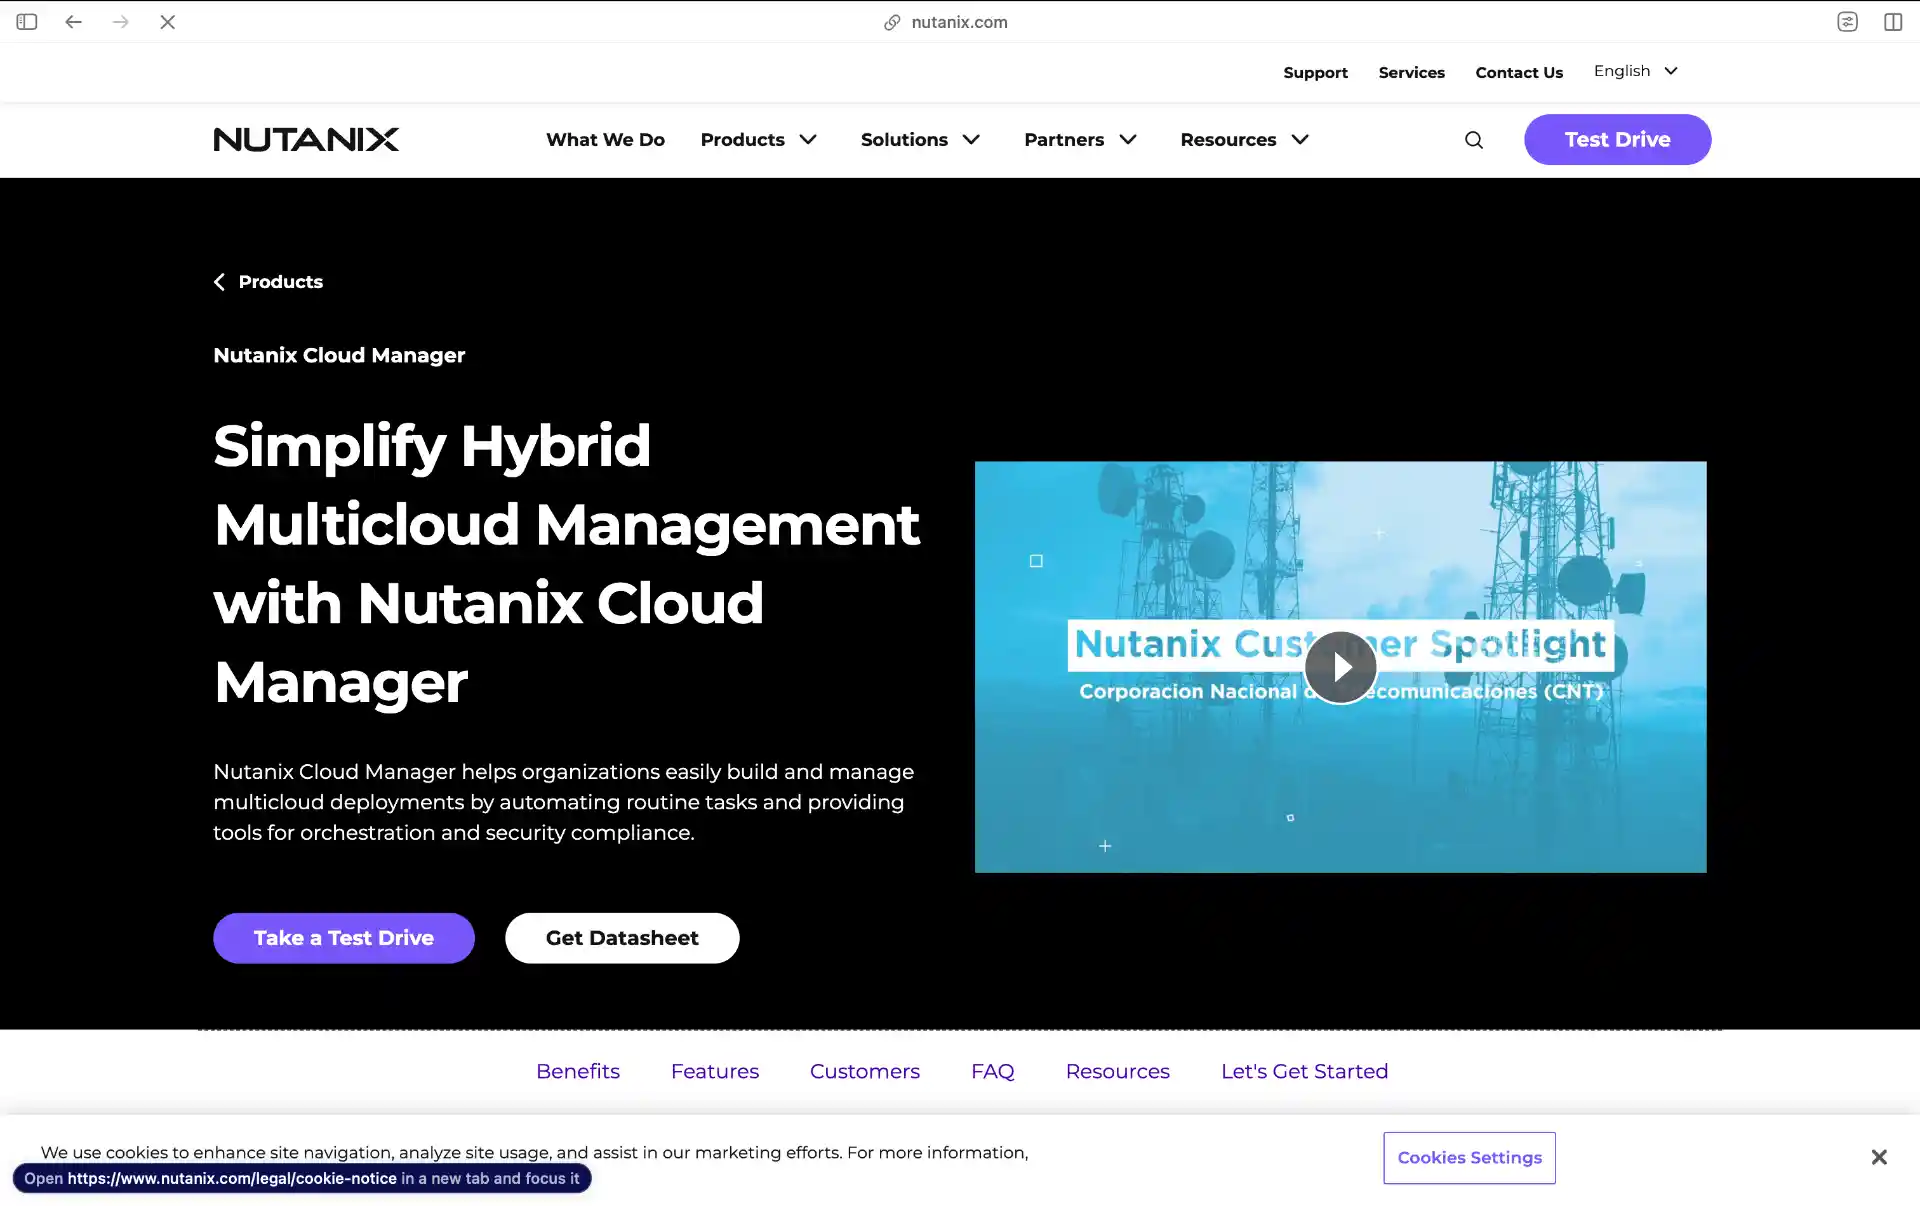1920x1206 pixels.
Task: Stop the page from loading
Action: click(168, 21)
